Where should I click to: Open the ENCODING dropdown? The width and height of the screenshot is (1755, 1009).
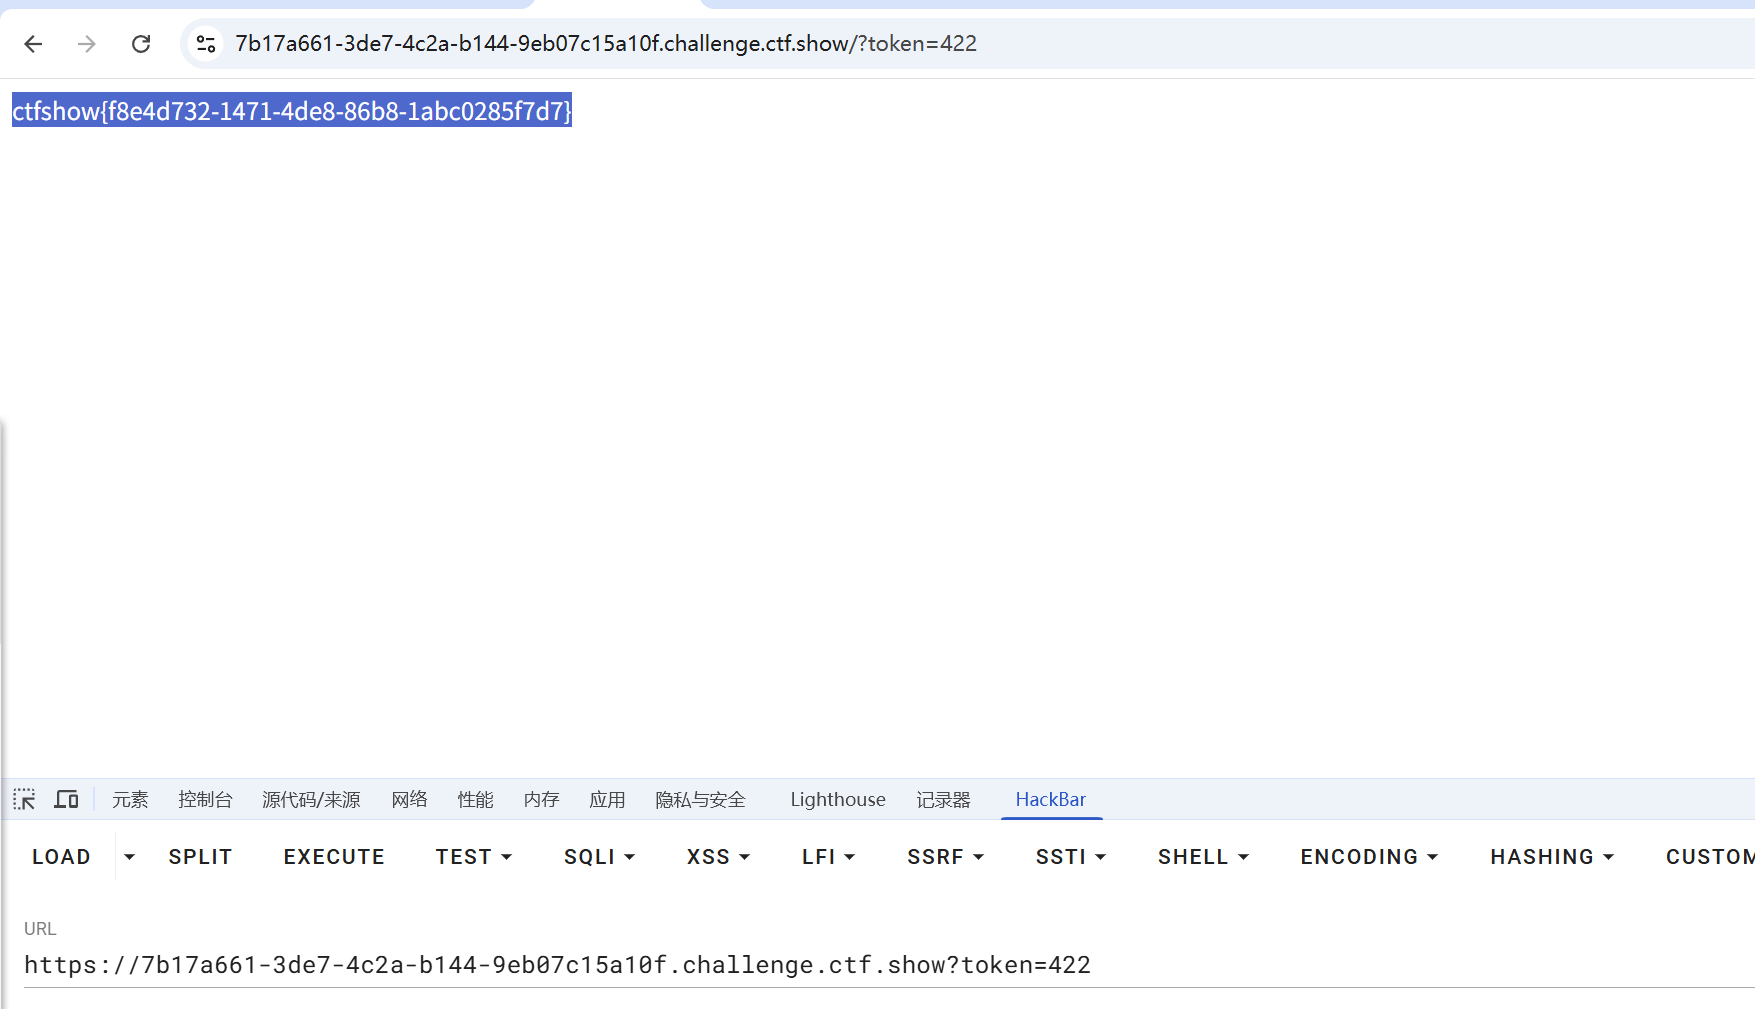pyautogui.click(x=1368, y=857)
